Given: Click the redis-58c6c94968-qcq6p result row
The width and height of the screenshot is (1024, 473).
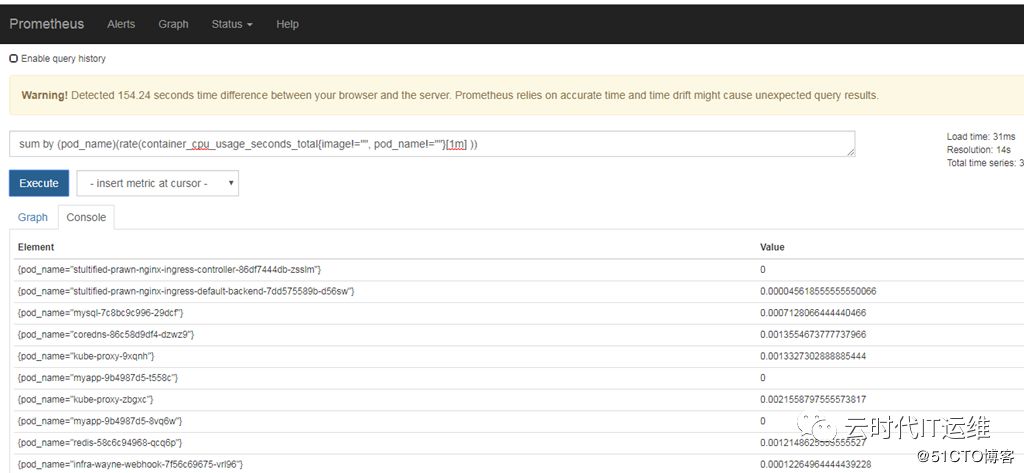Looking at the screenshot, I should tap(100, 442).
